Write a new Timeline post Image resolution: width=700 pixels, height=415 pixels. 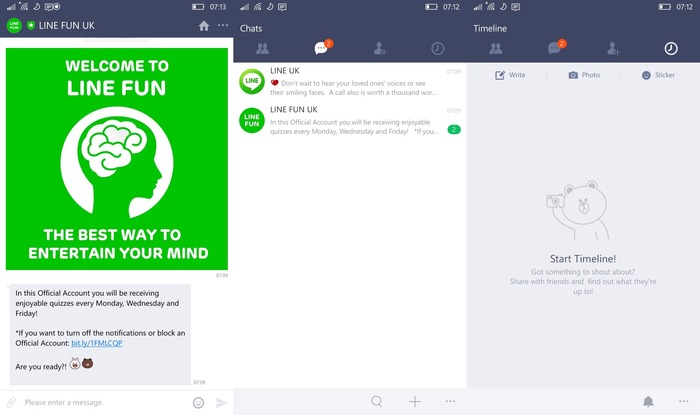tap(510, 75)
